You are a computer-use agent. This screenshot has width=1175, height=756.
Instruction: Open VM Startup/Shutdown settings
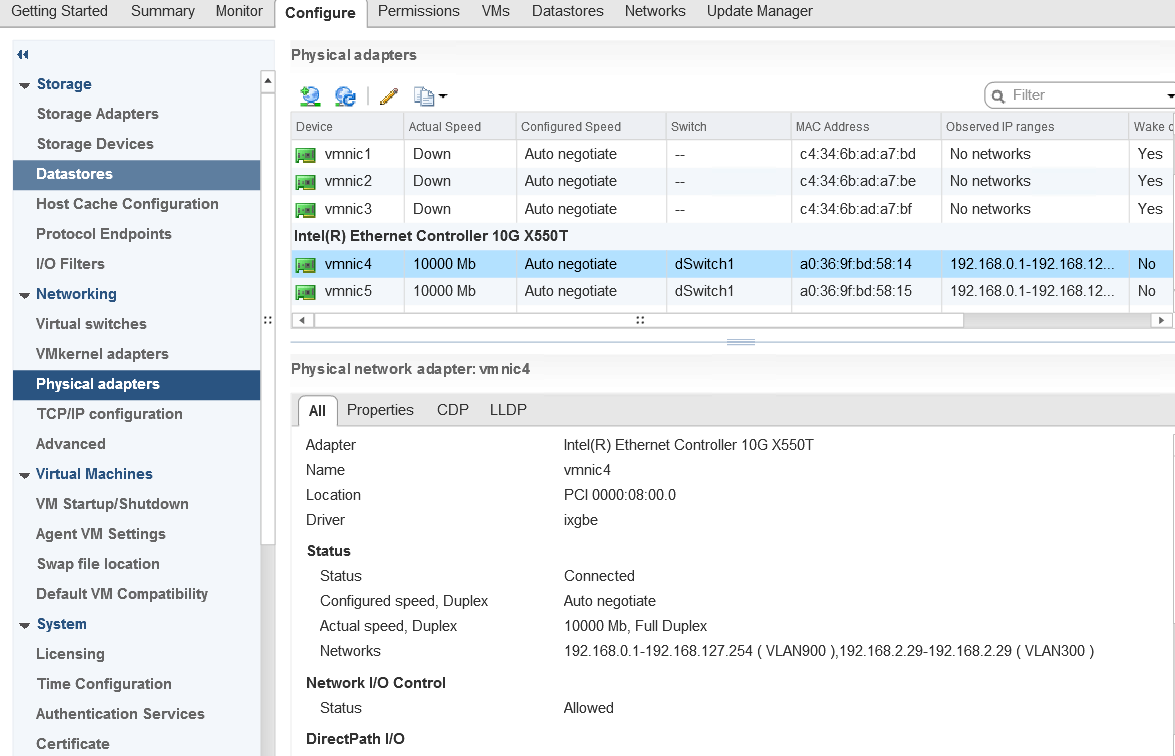[x=112, y=504]
